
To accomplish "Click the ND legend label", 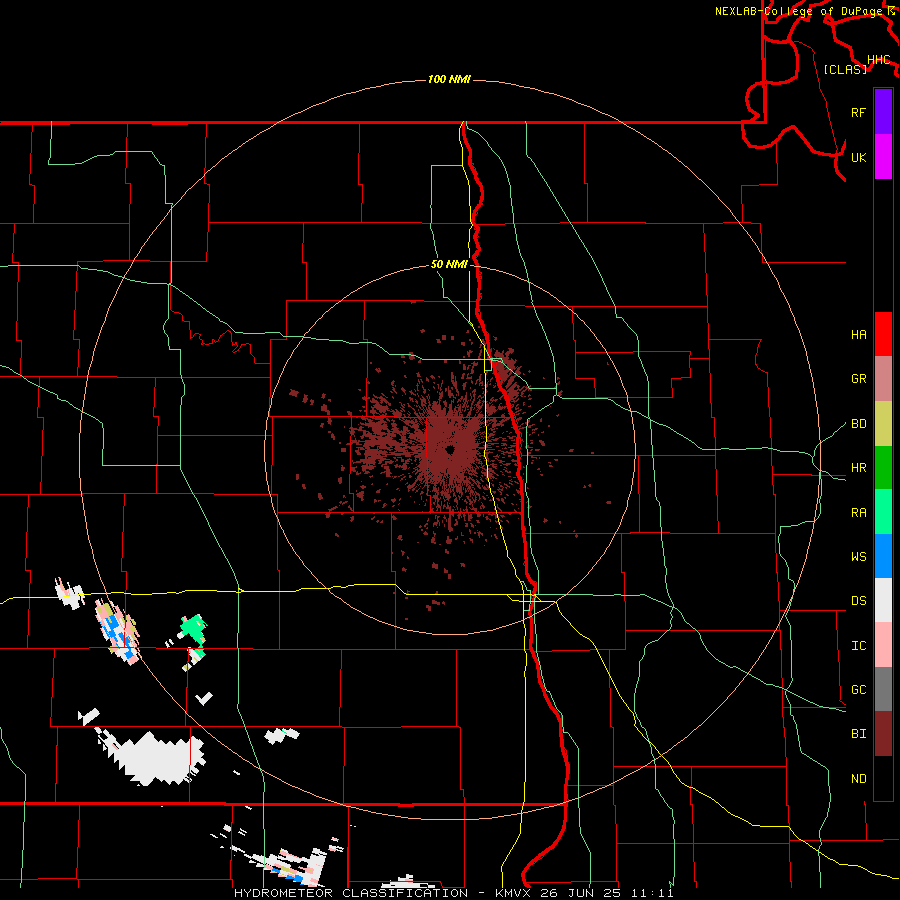I will (858, 779).
